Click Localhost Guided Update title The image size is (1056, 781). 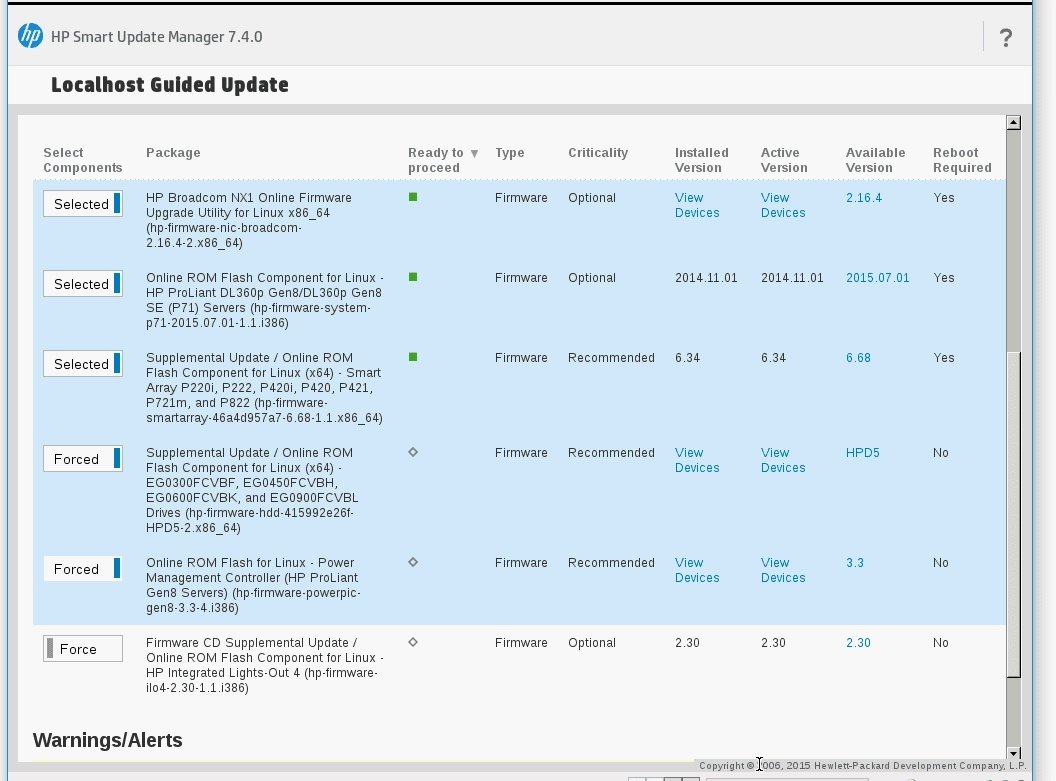pyautogui.click(x=170, y=85)
